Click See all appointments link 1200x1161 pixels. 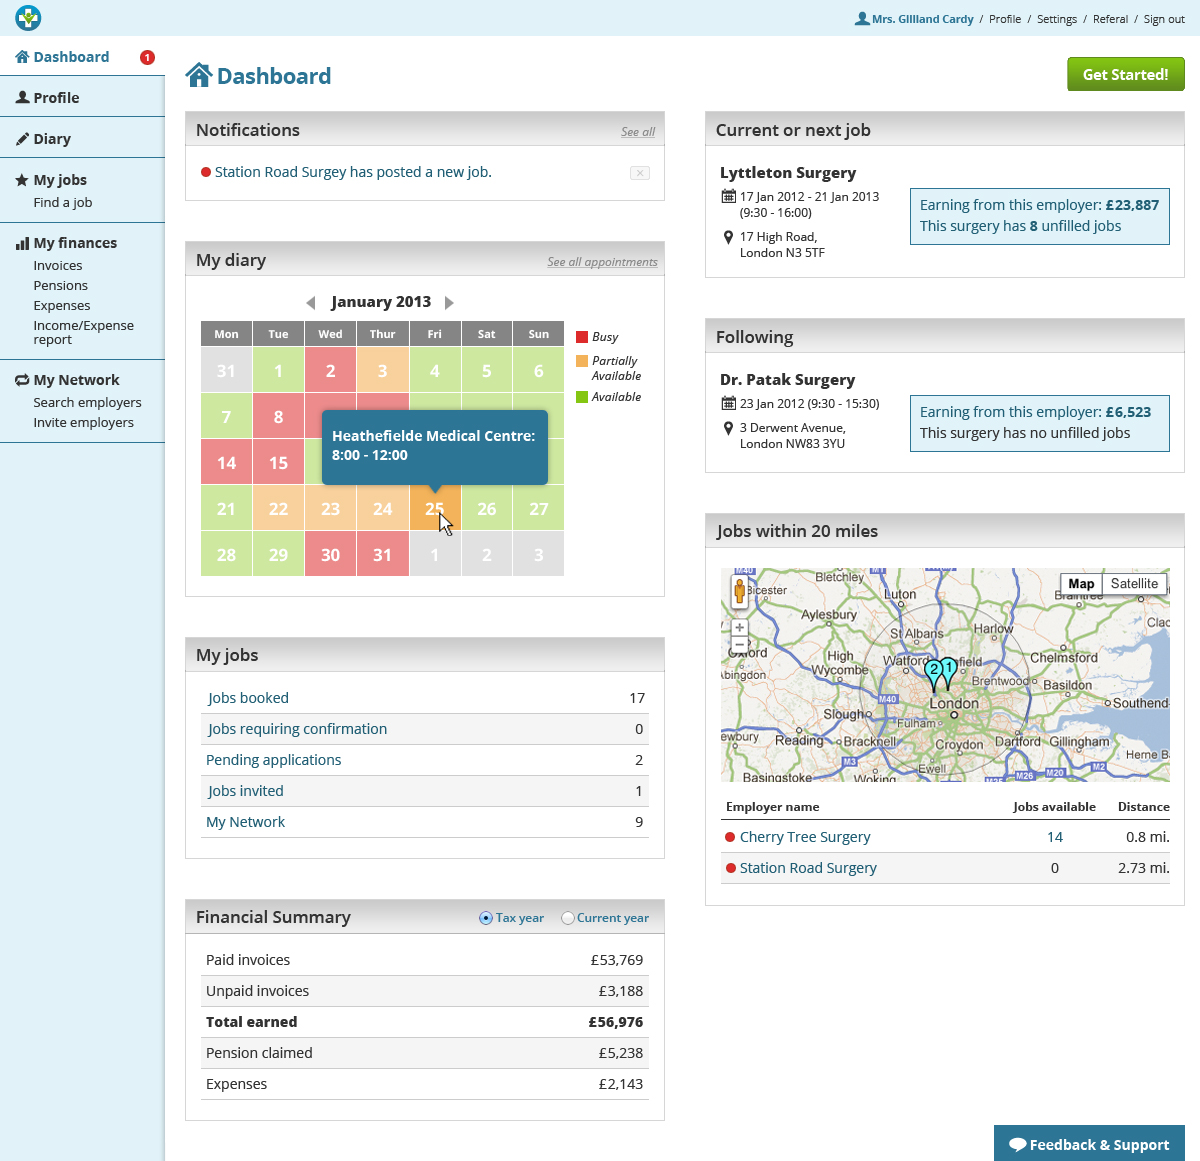click(602, 262)
